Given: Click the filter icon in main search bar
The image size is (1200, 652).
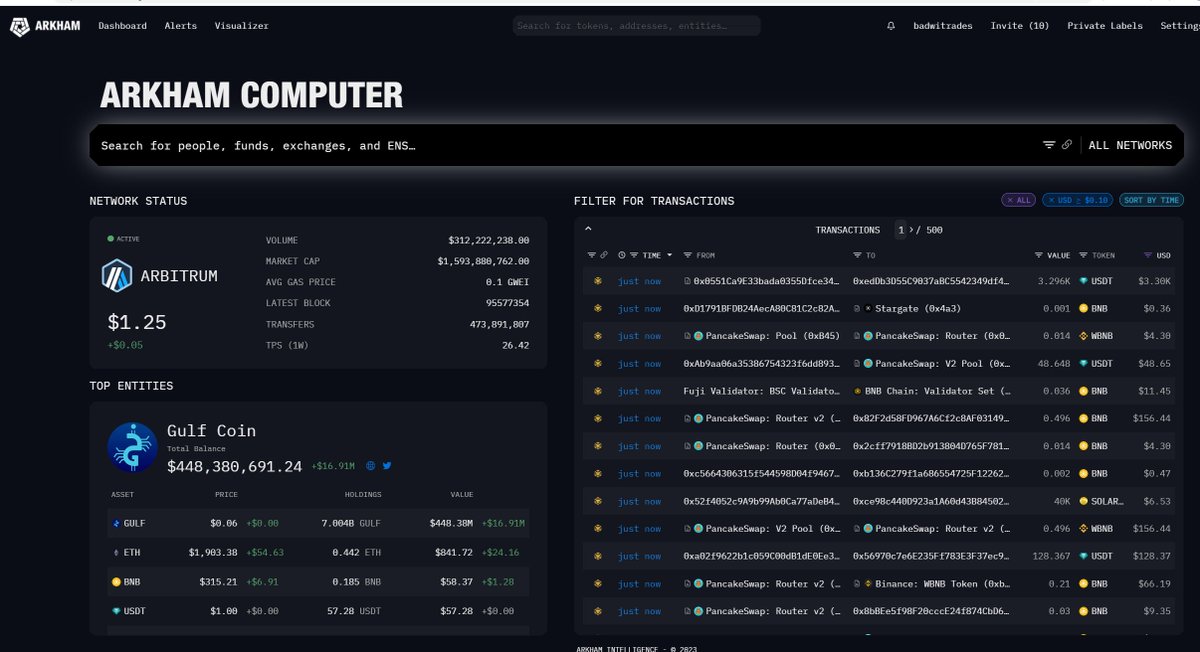Looking at the screenshot, I should (x=1049, y=145).
